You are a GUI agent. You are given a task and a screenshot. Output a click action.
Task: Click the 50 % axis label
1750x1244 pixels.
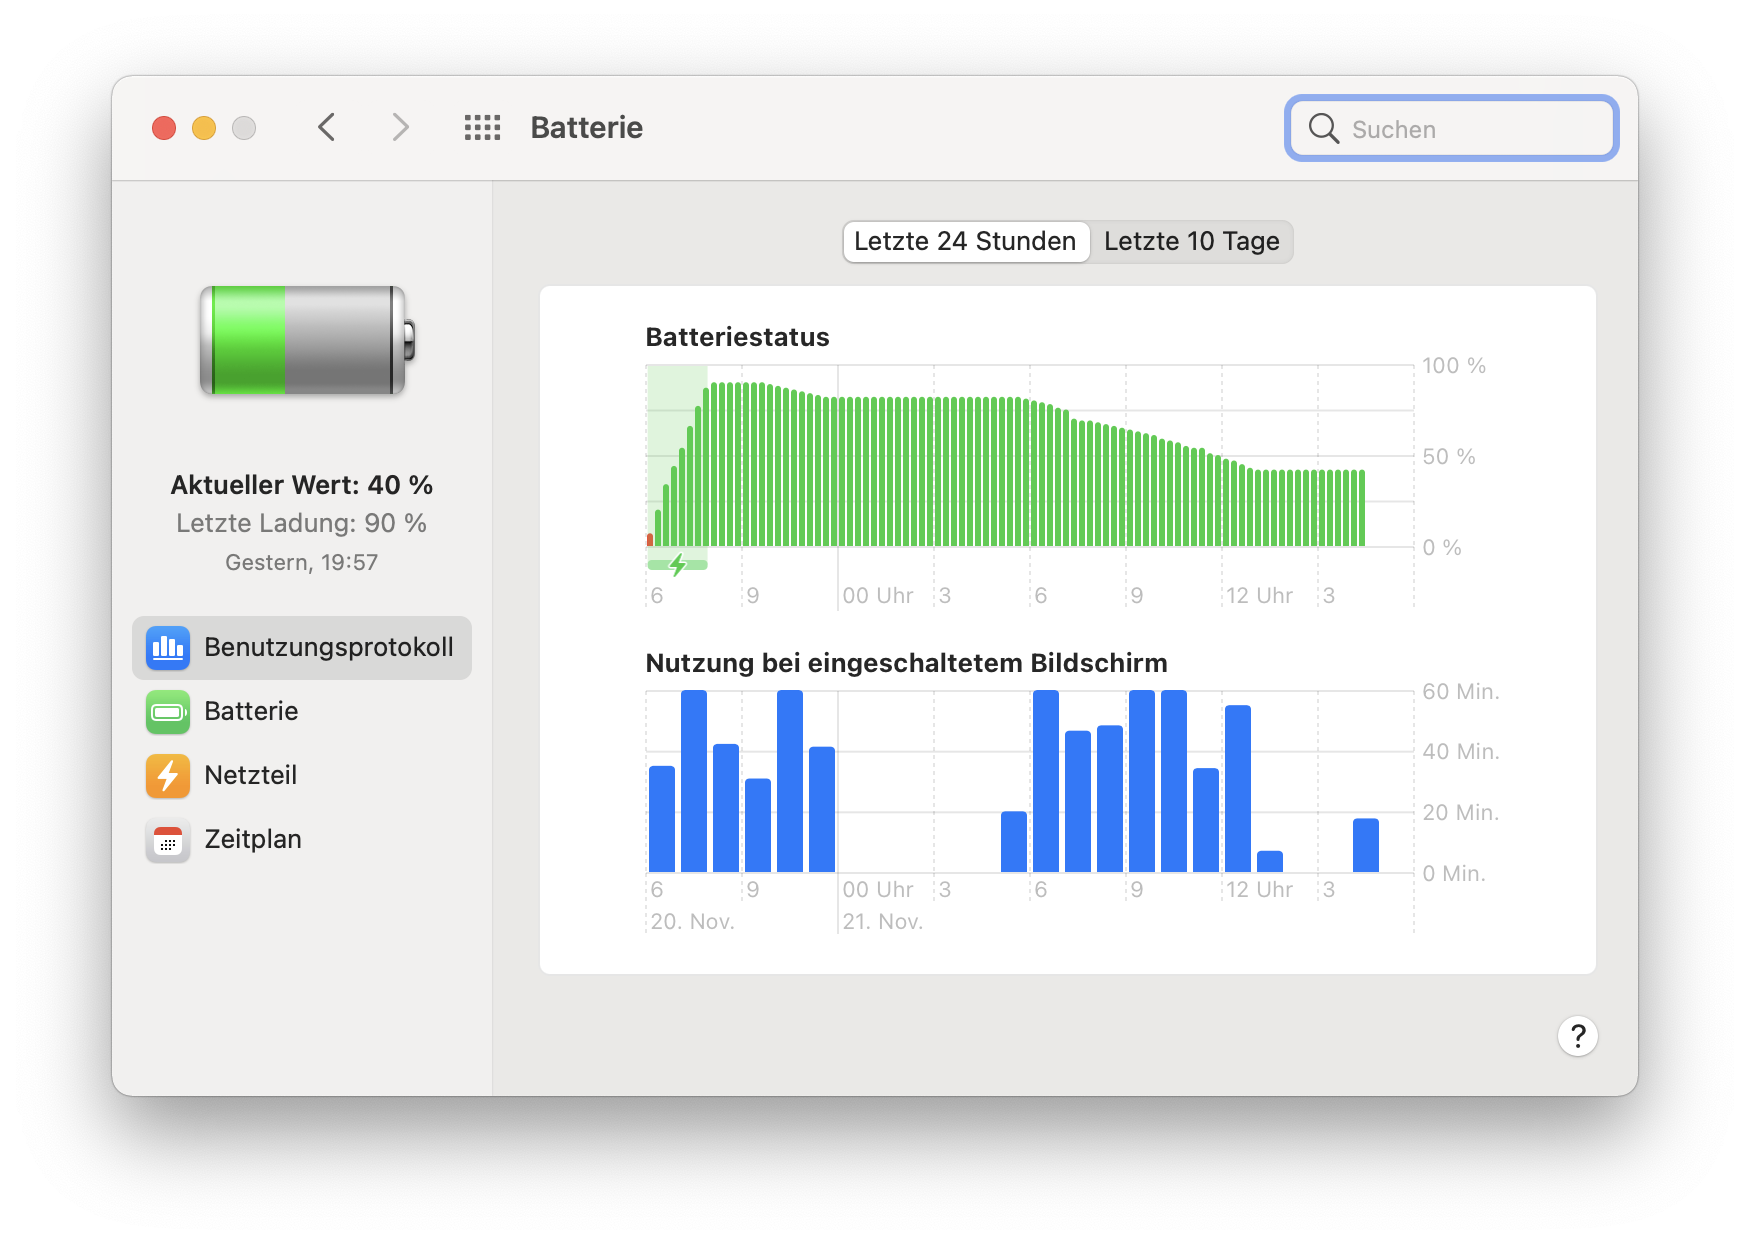pyautogui.click(x=1449, y=457)
